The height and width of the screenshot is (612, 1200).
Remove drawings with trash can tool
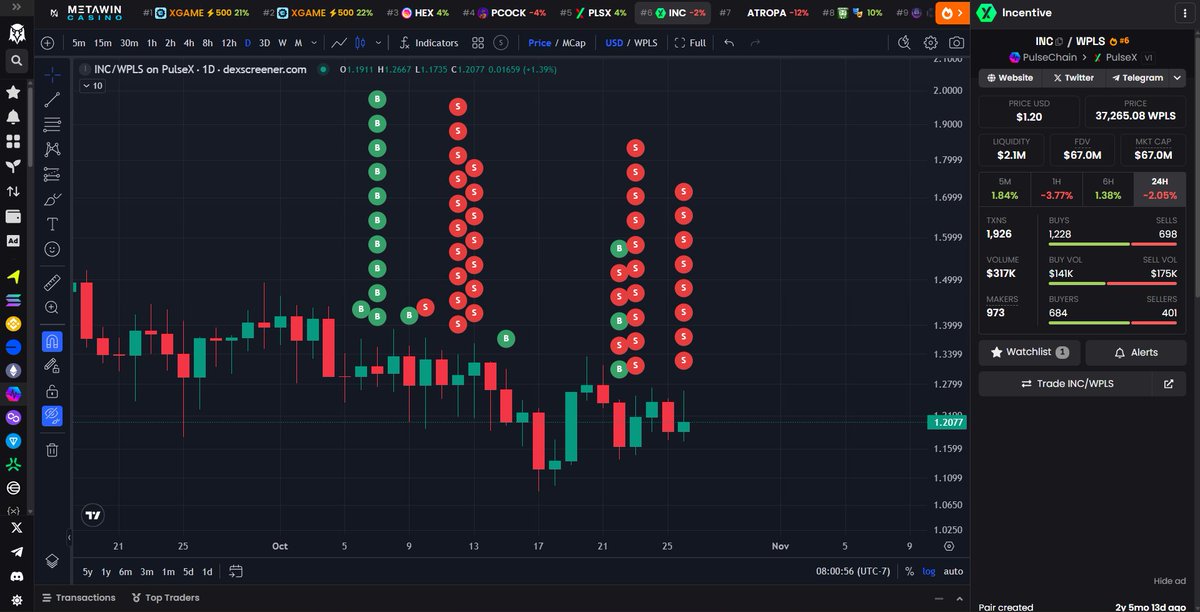[x=52, y=450]
